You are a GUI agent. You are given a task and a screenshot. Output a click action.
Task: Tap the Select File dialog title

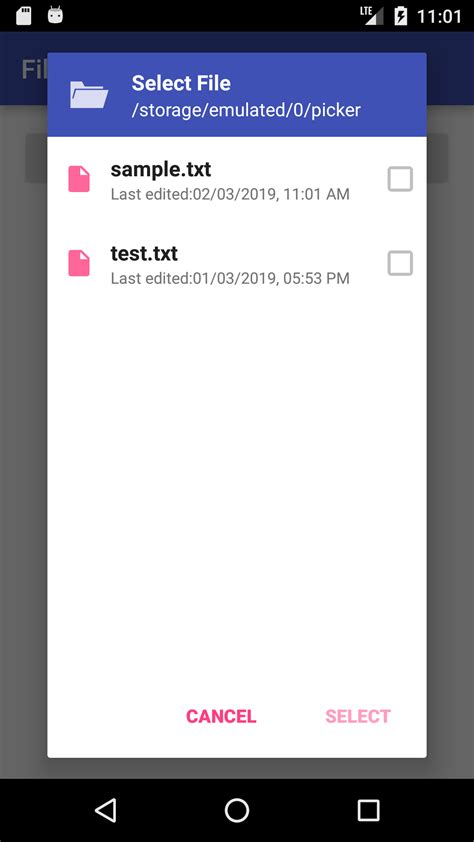[x=181, y=83]
